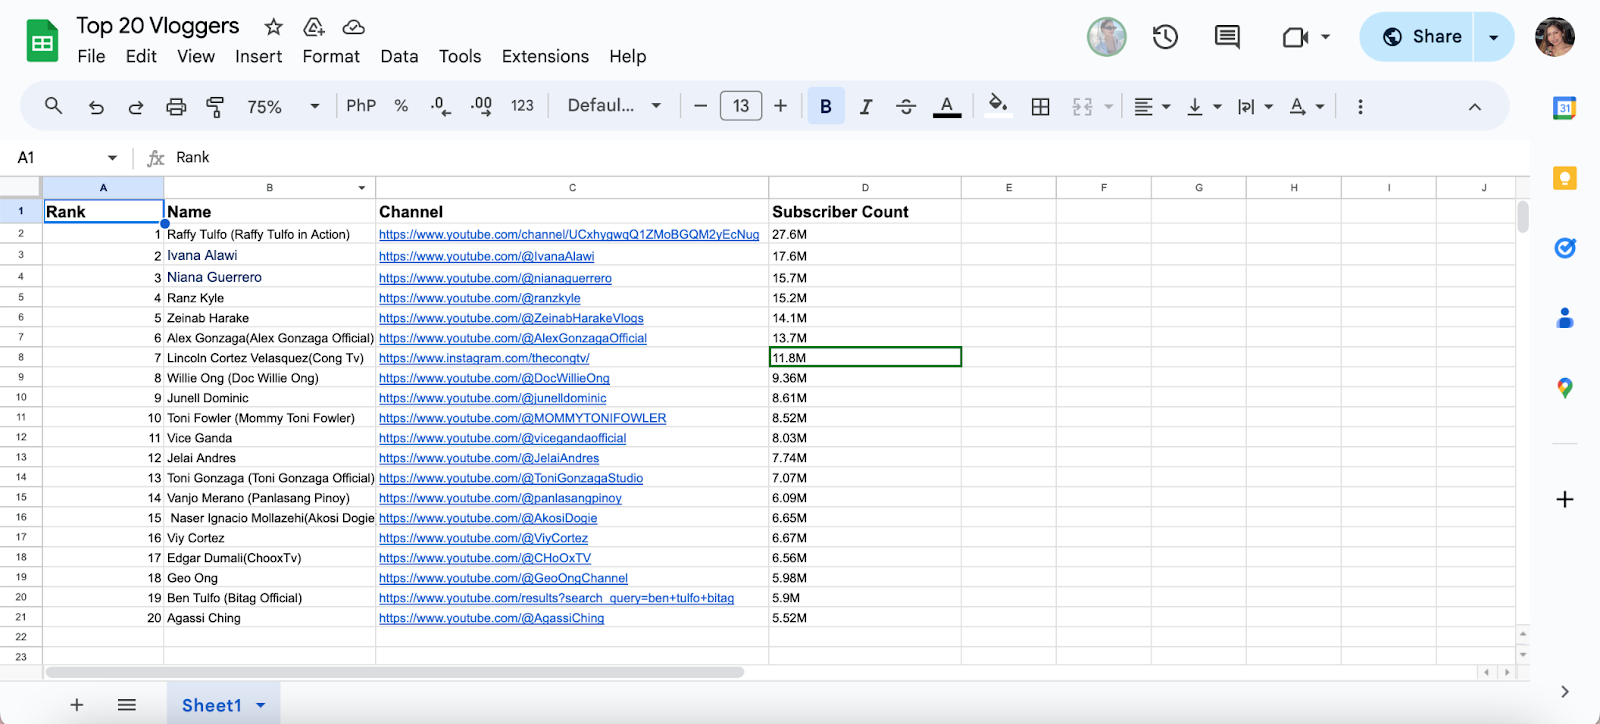Format as percent
This screenshot has width=1600, height=724.
coord(401,106)
